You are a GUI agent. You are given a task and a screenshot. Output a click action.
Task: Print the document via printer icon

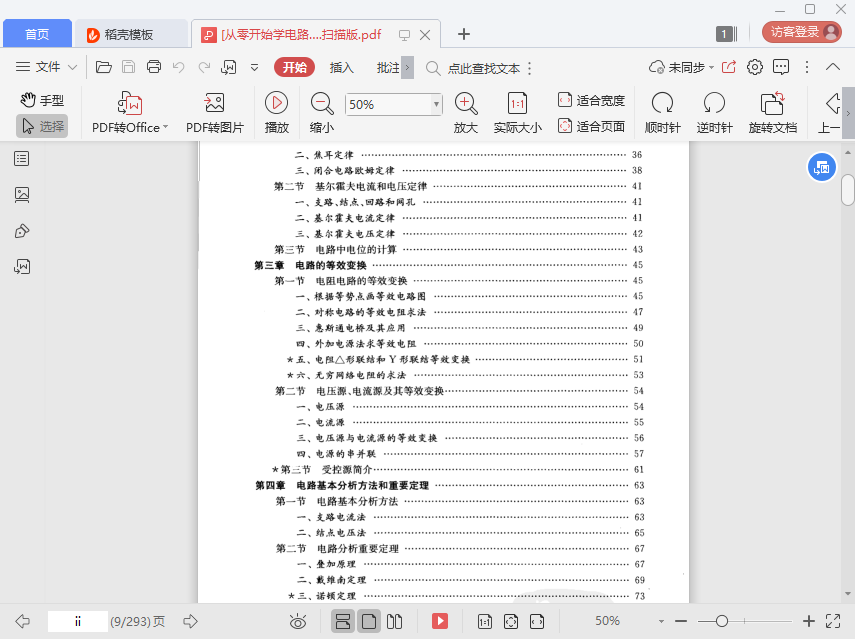154,67
